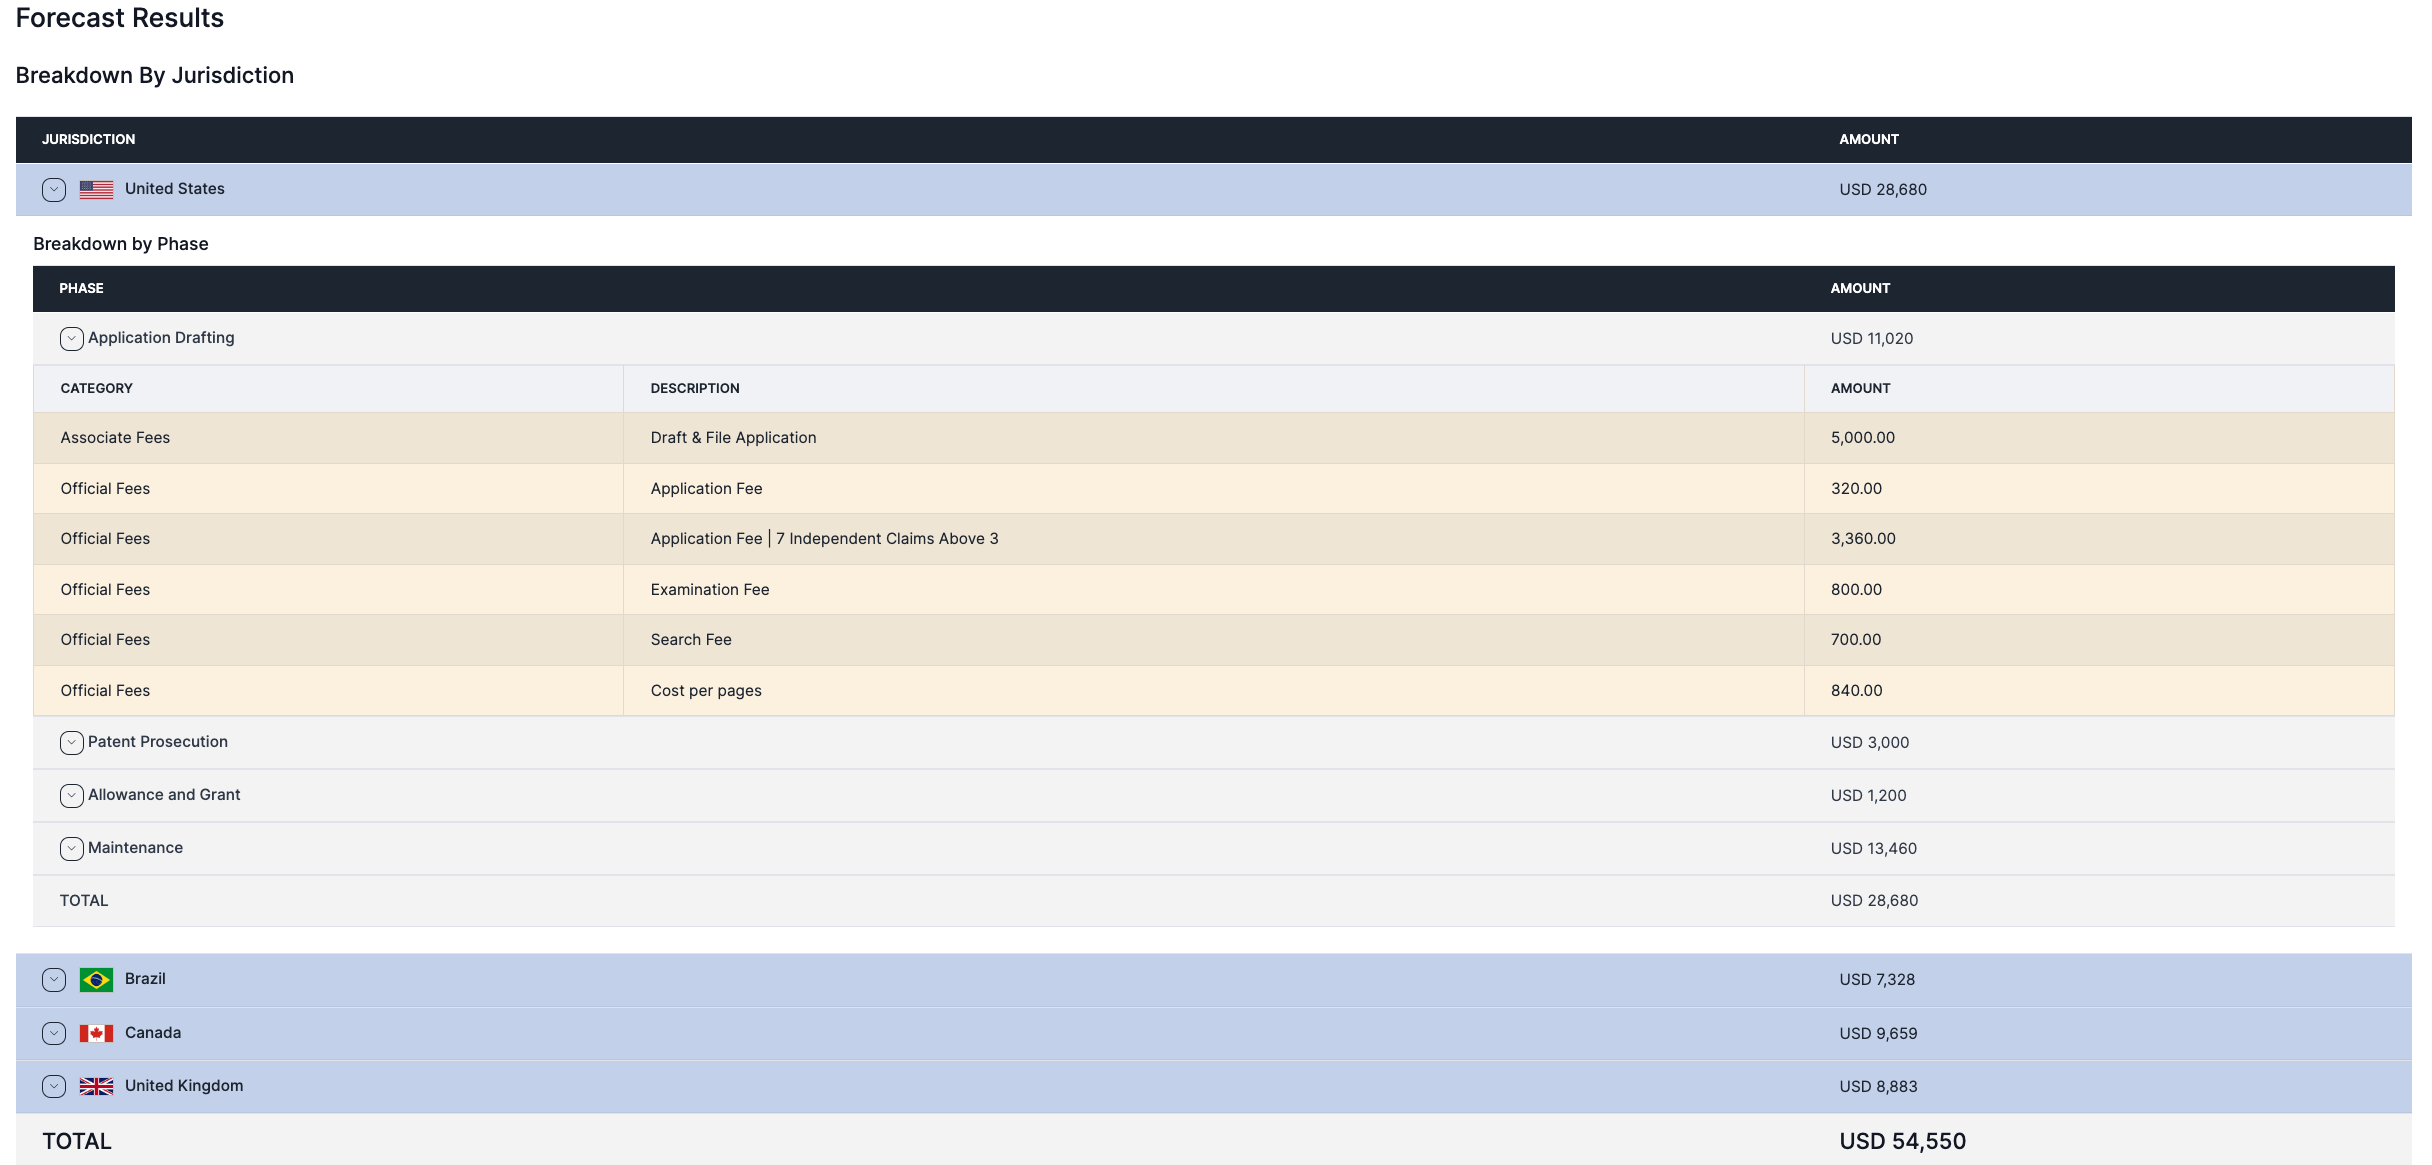
Task: Click the Cost per pages description
Action: (x=706, y=691)
